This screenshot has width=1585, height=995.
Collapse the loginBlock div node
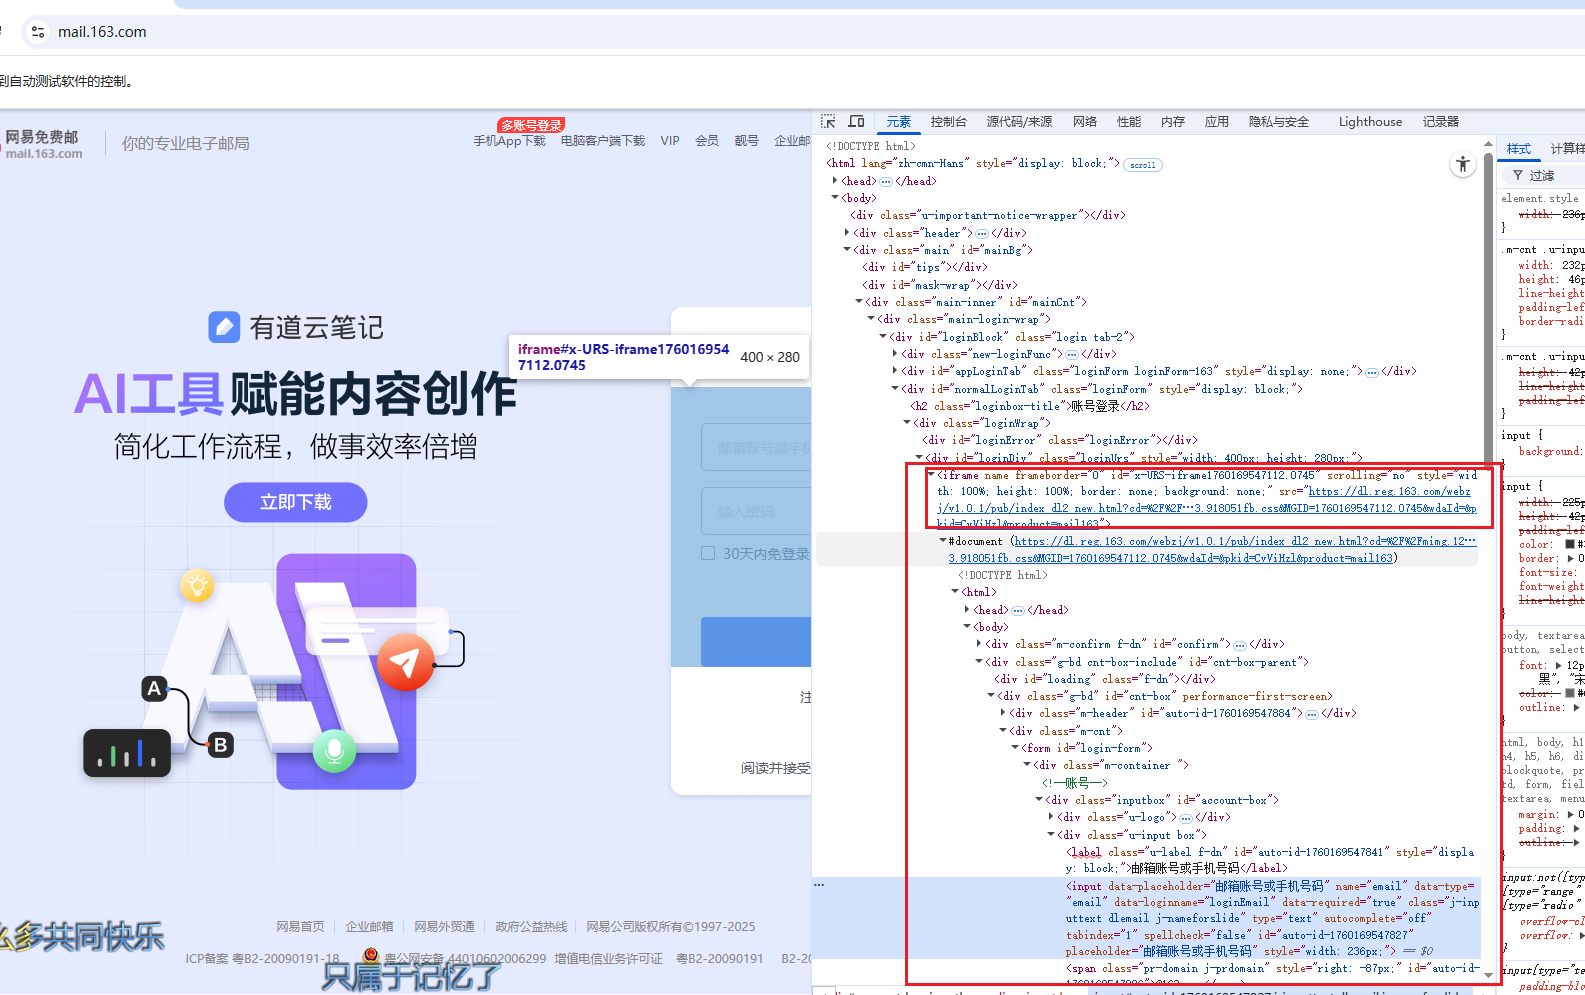[883, 337]
